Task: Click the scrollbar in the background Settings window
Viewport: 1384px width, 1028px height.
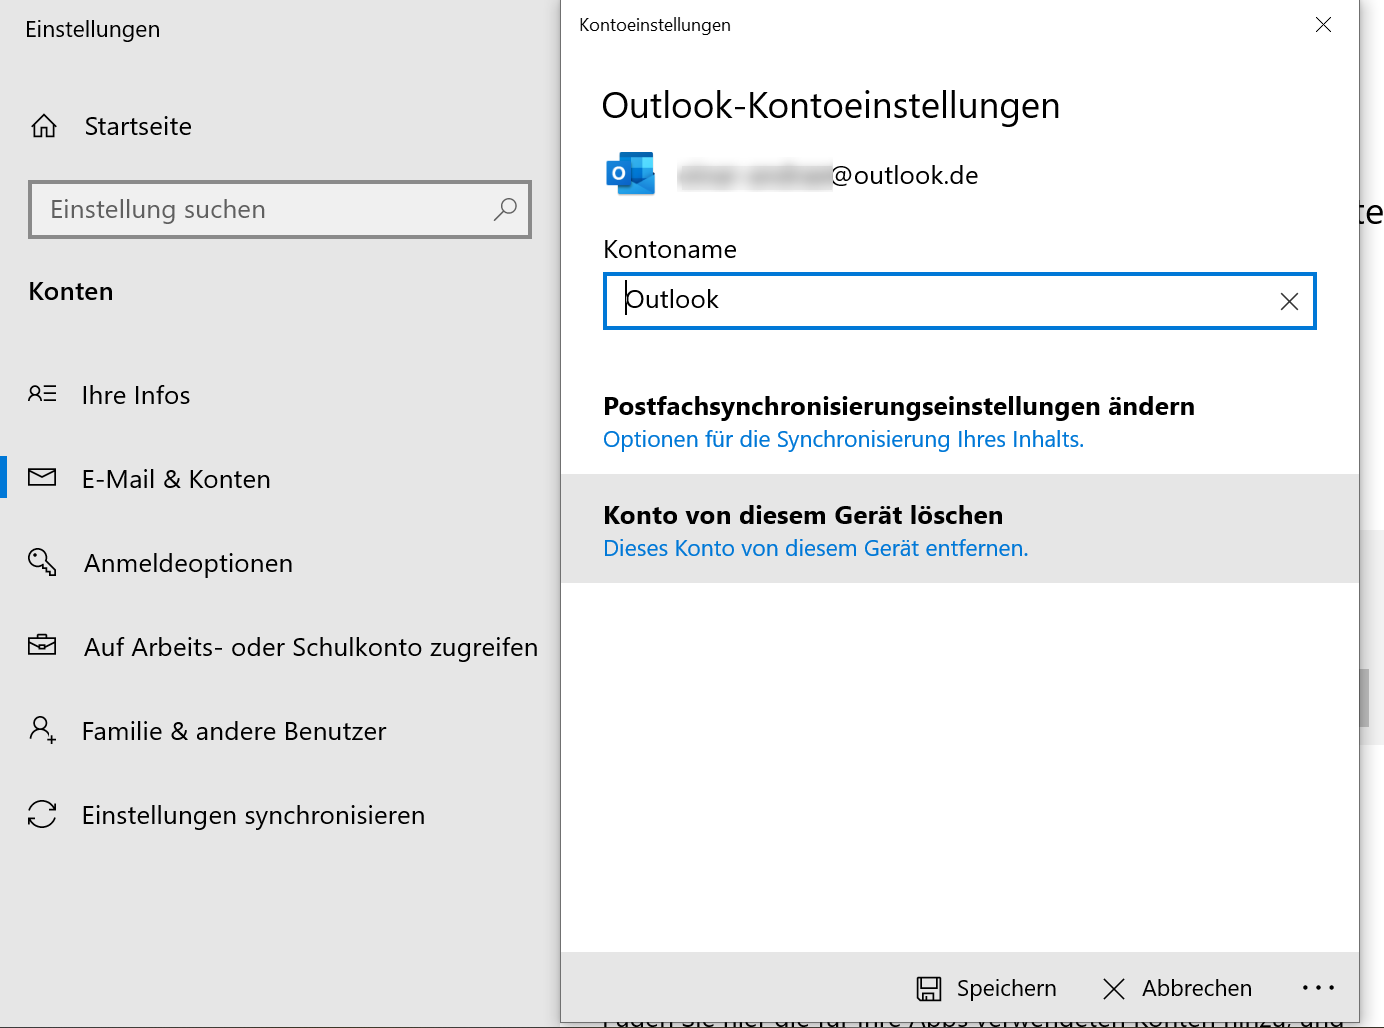Action: pos(1364,698)
